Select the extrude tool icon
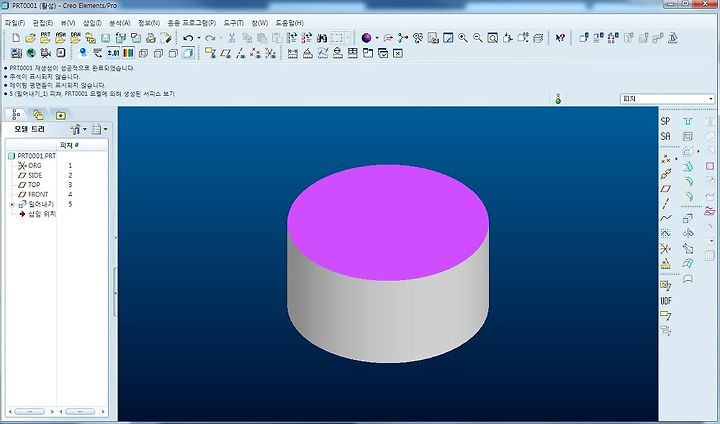The width and height of the screenshot is (720, 424). point(688,219)
